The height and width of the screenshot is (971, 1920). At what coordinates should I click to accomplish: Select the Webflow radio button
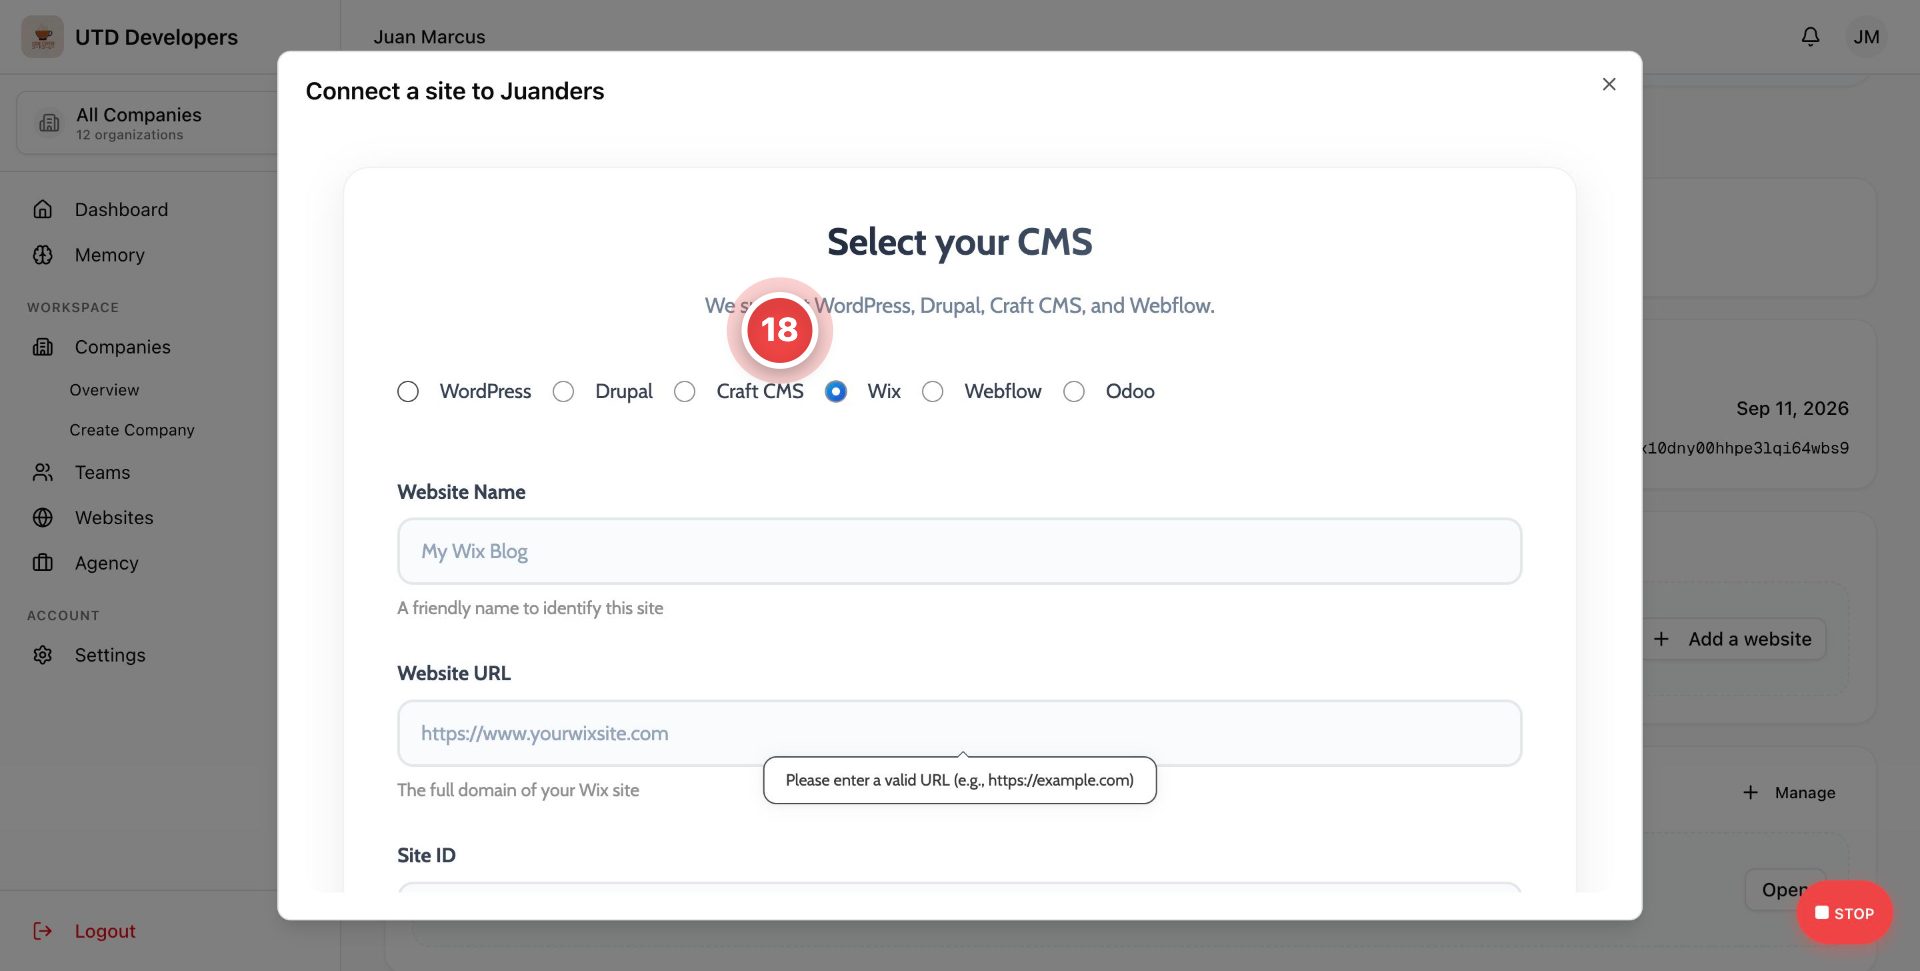(x=933, y=391)
